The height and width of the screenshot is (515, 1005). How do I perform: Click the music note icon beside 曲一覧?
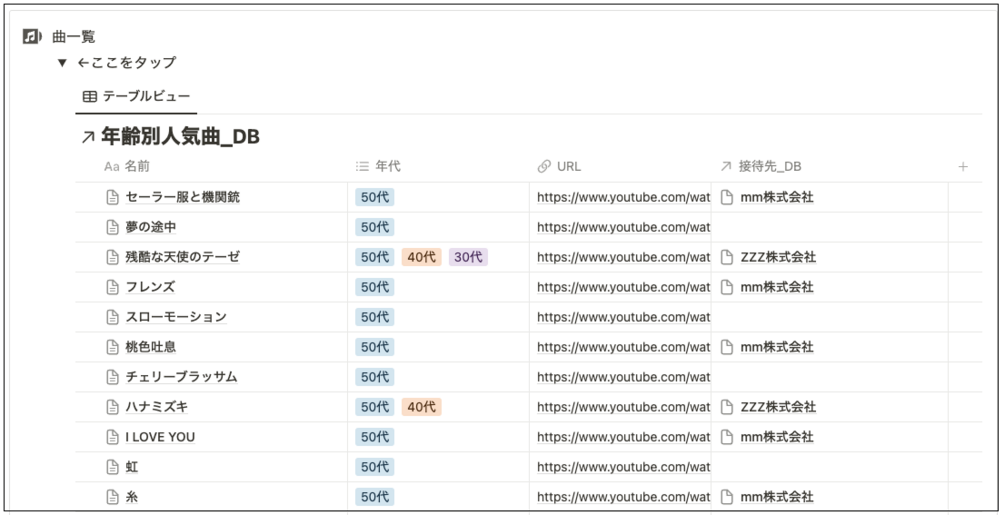coord(32,37)
